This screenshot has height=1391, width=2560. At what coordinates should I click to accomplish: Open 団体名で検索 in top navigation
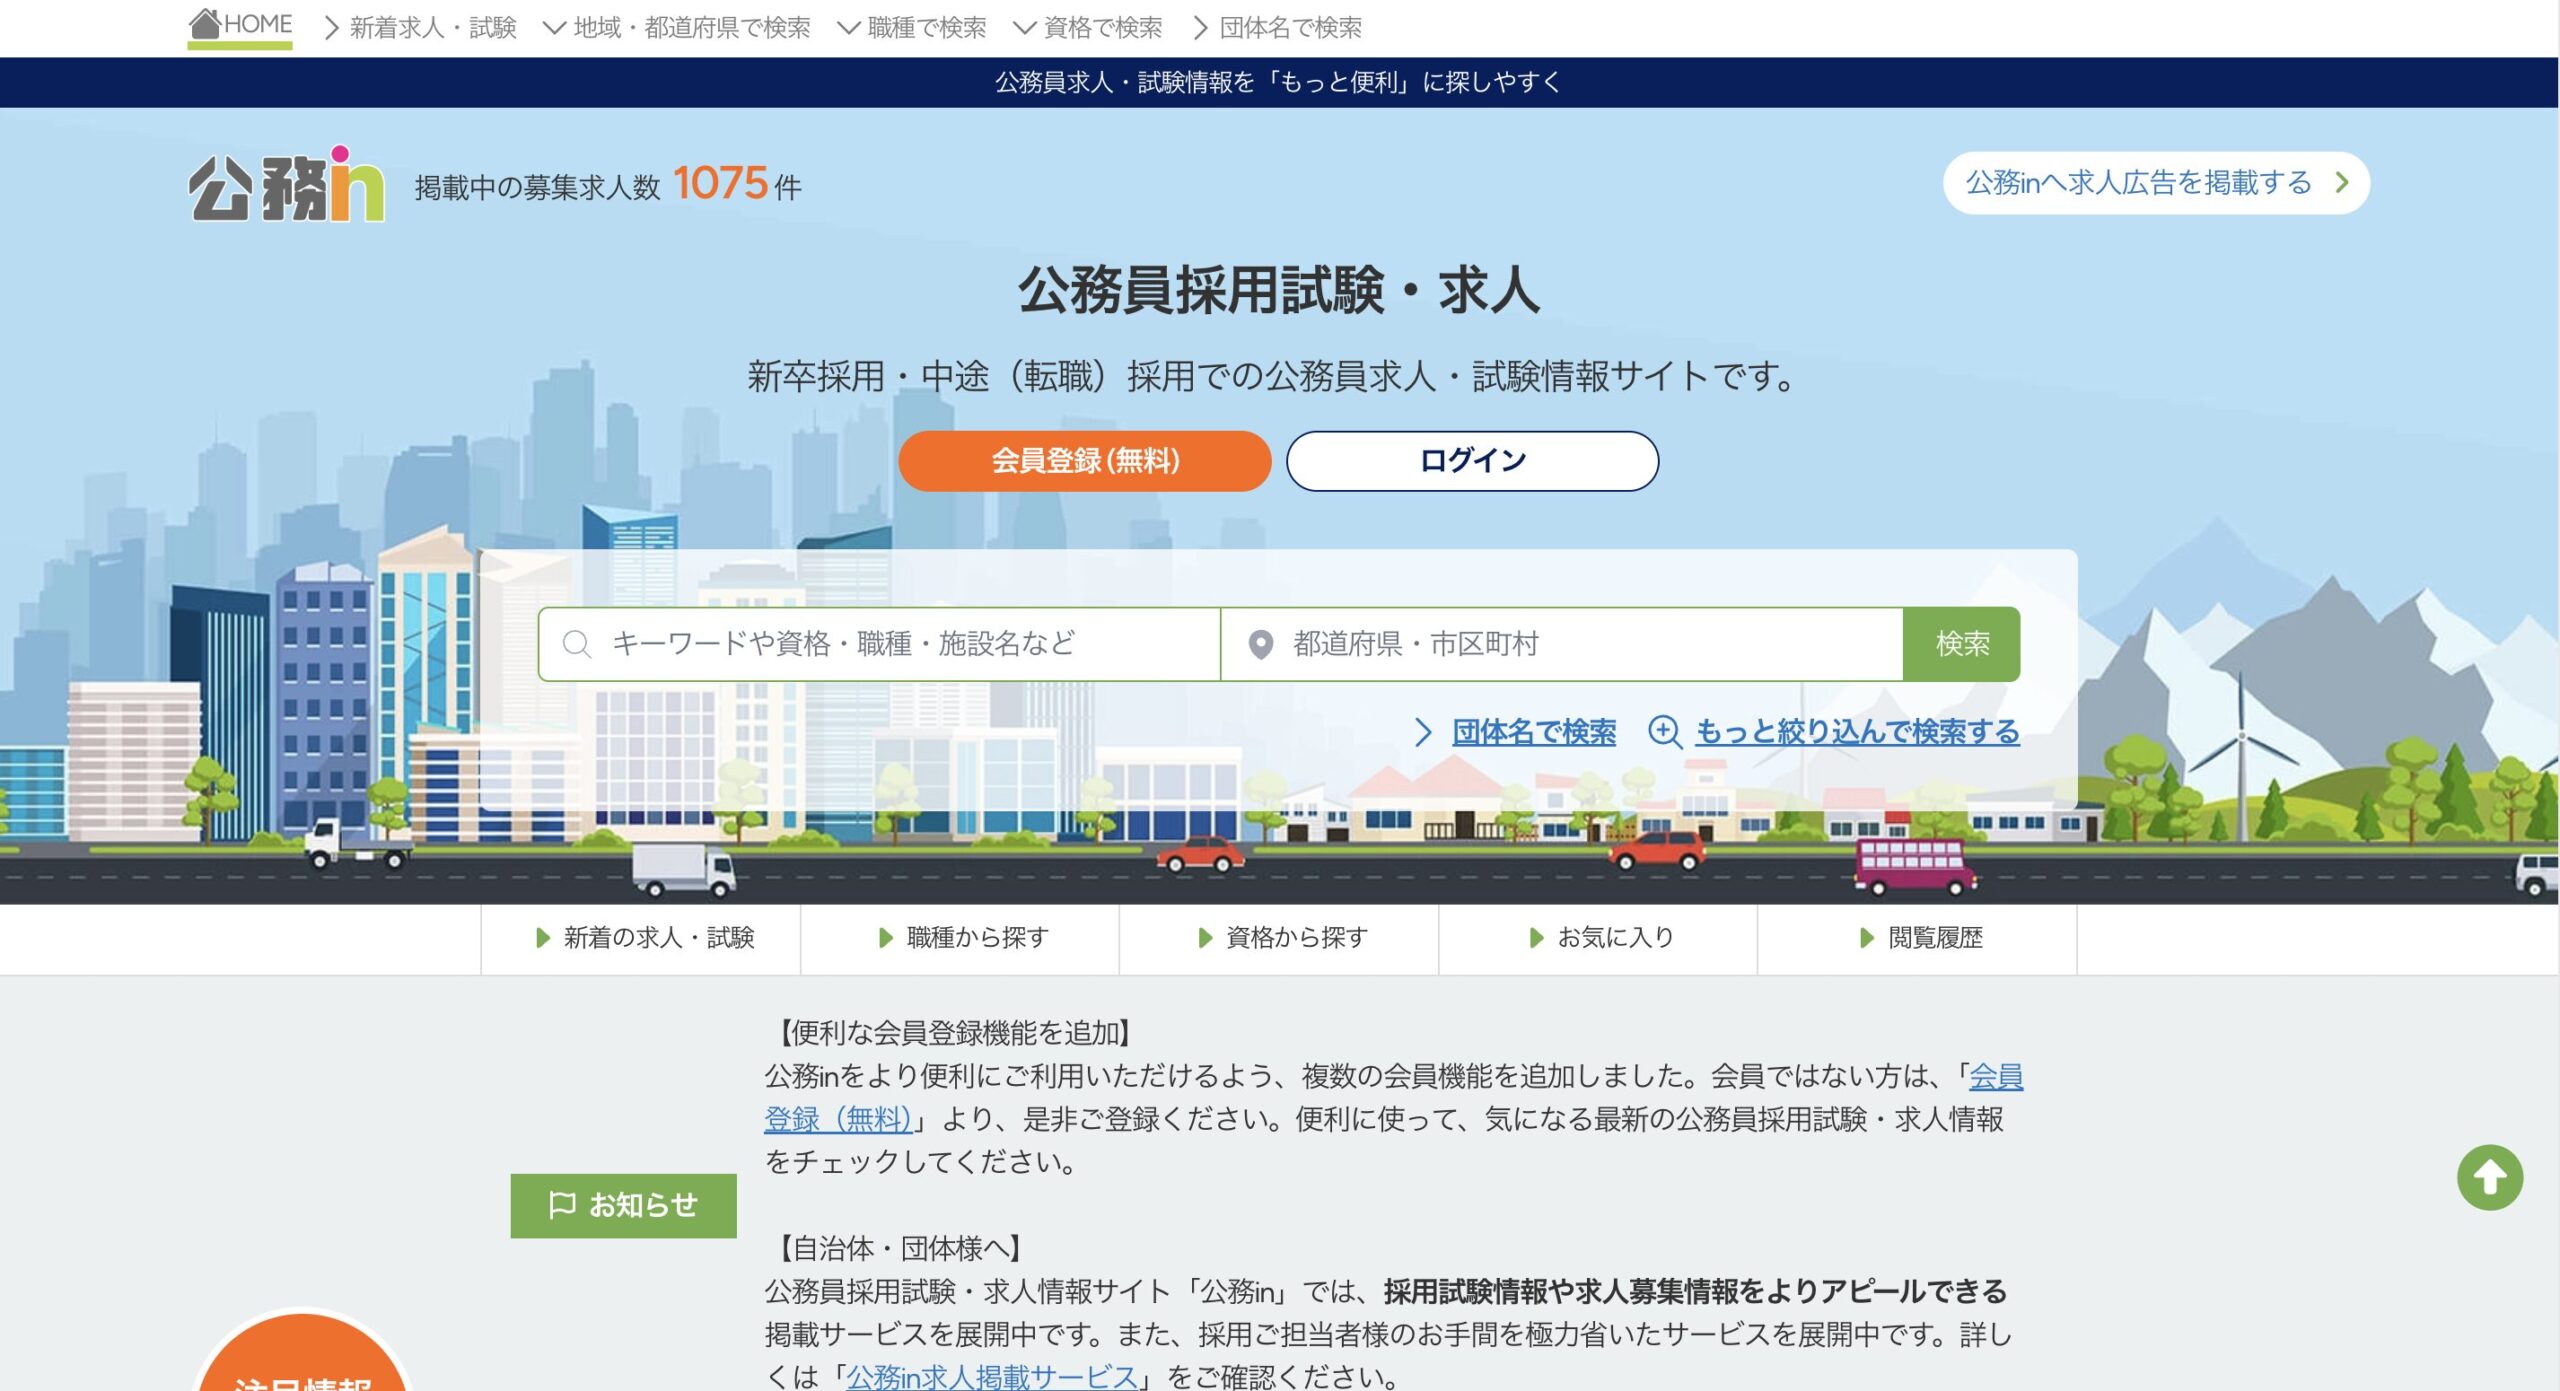tap(1278, 27)
